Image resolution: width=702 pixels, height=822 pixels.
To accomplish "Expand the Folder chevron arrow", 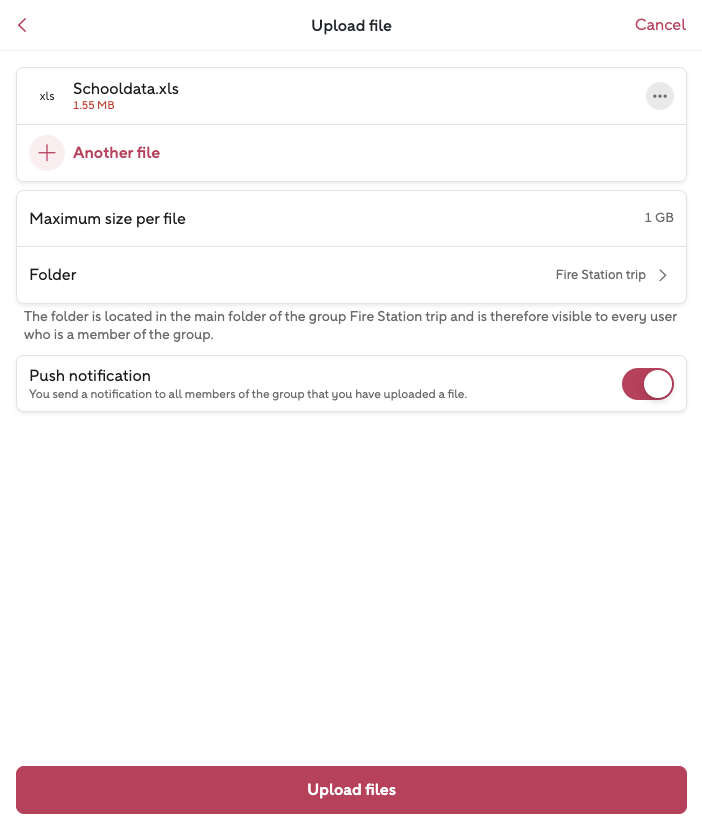I will tap(663, 275).
